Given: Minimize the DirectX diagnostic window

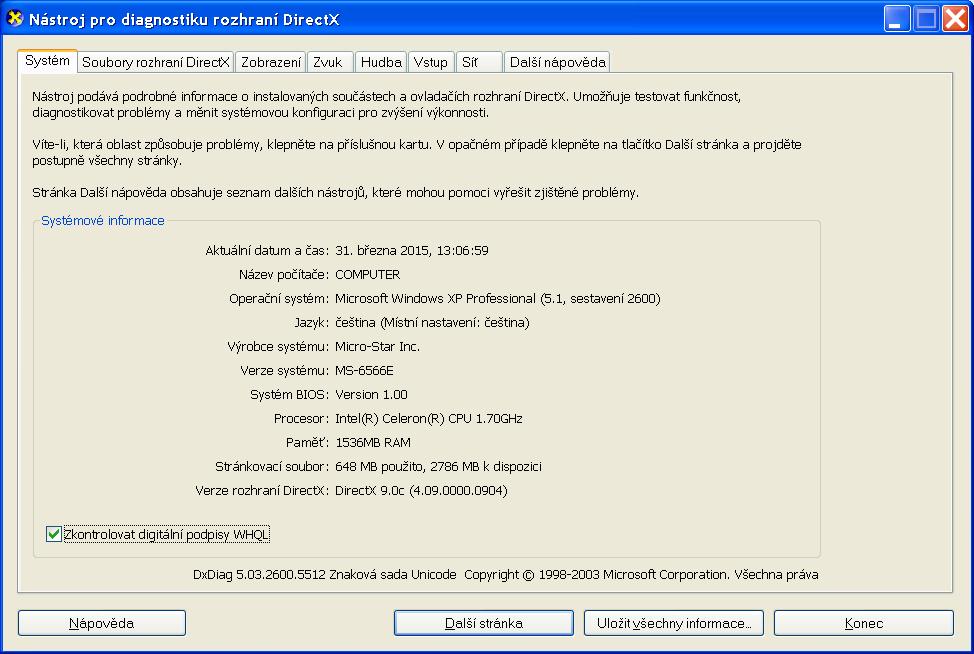Looking at the screenshot, I should pyautogui.click(x=897, y=19).
